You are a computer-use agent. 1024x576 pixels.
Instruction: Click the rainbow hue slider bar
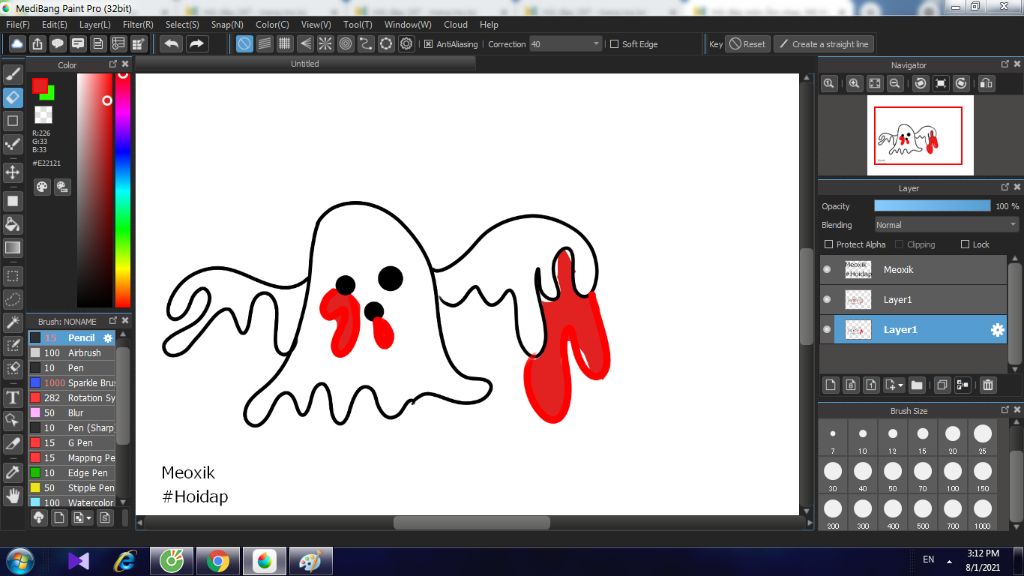click(123, 190)
